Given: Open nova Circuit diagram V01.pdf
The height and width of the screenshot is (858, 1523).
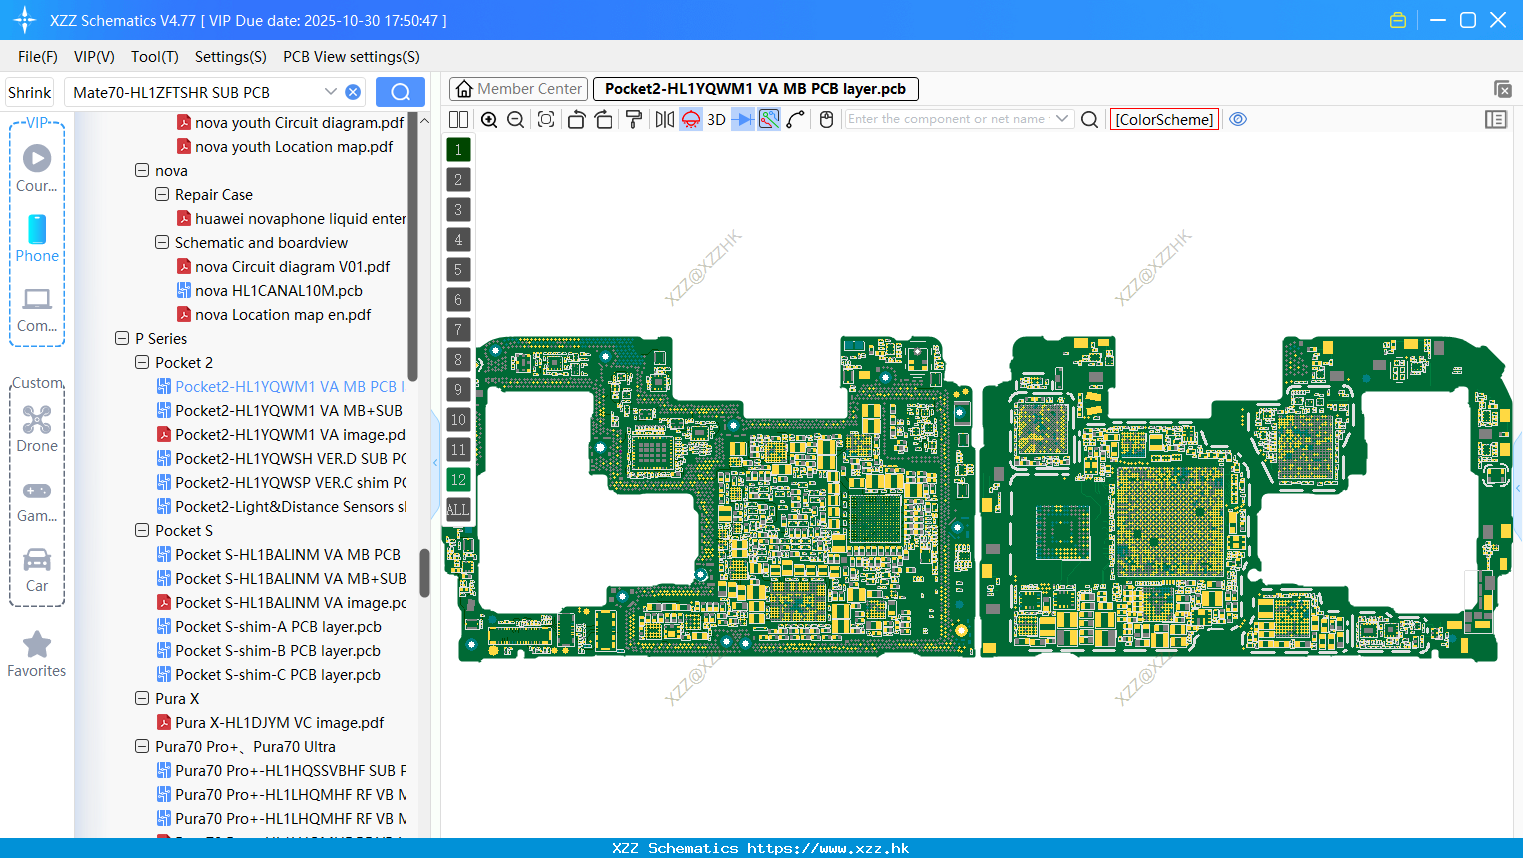Looking at the screenshot, I should [x=292, y=266].
